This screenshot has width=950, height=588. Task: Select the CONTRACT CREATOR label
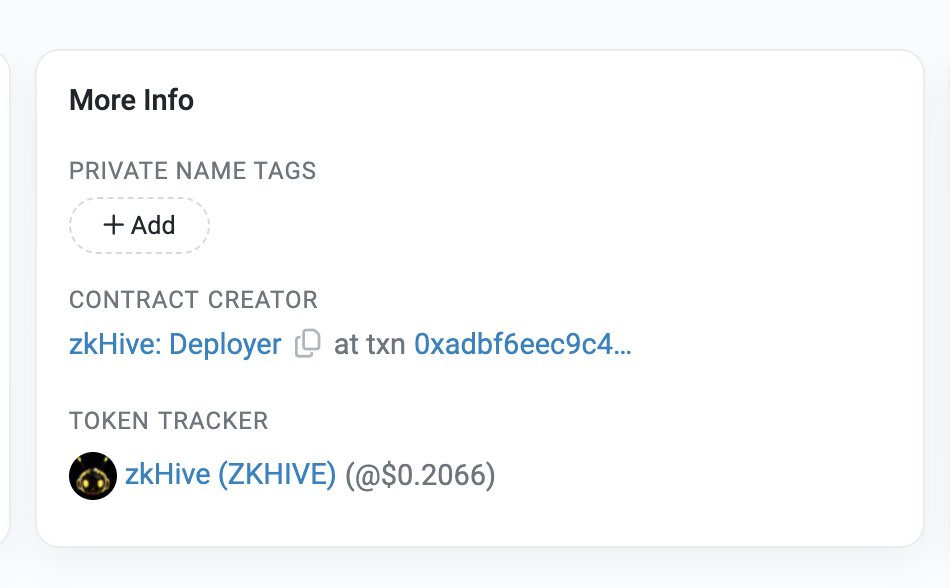click(193, 300)
